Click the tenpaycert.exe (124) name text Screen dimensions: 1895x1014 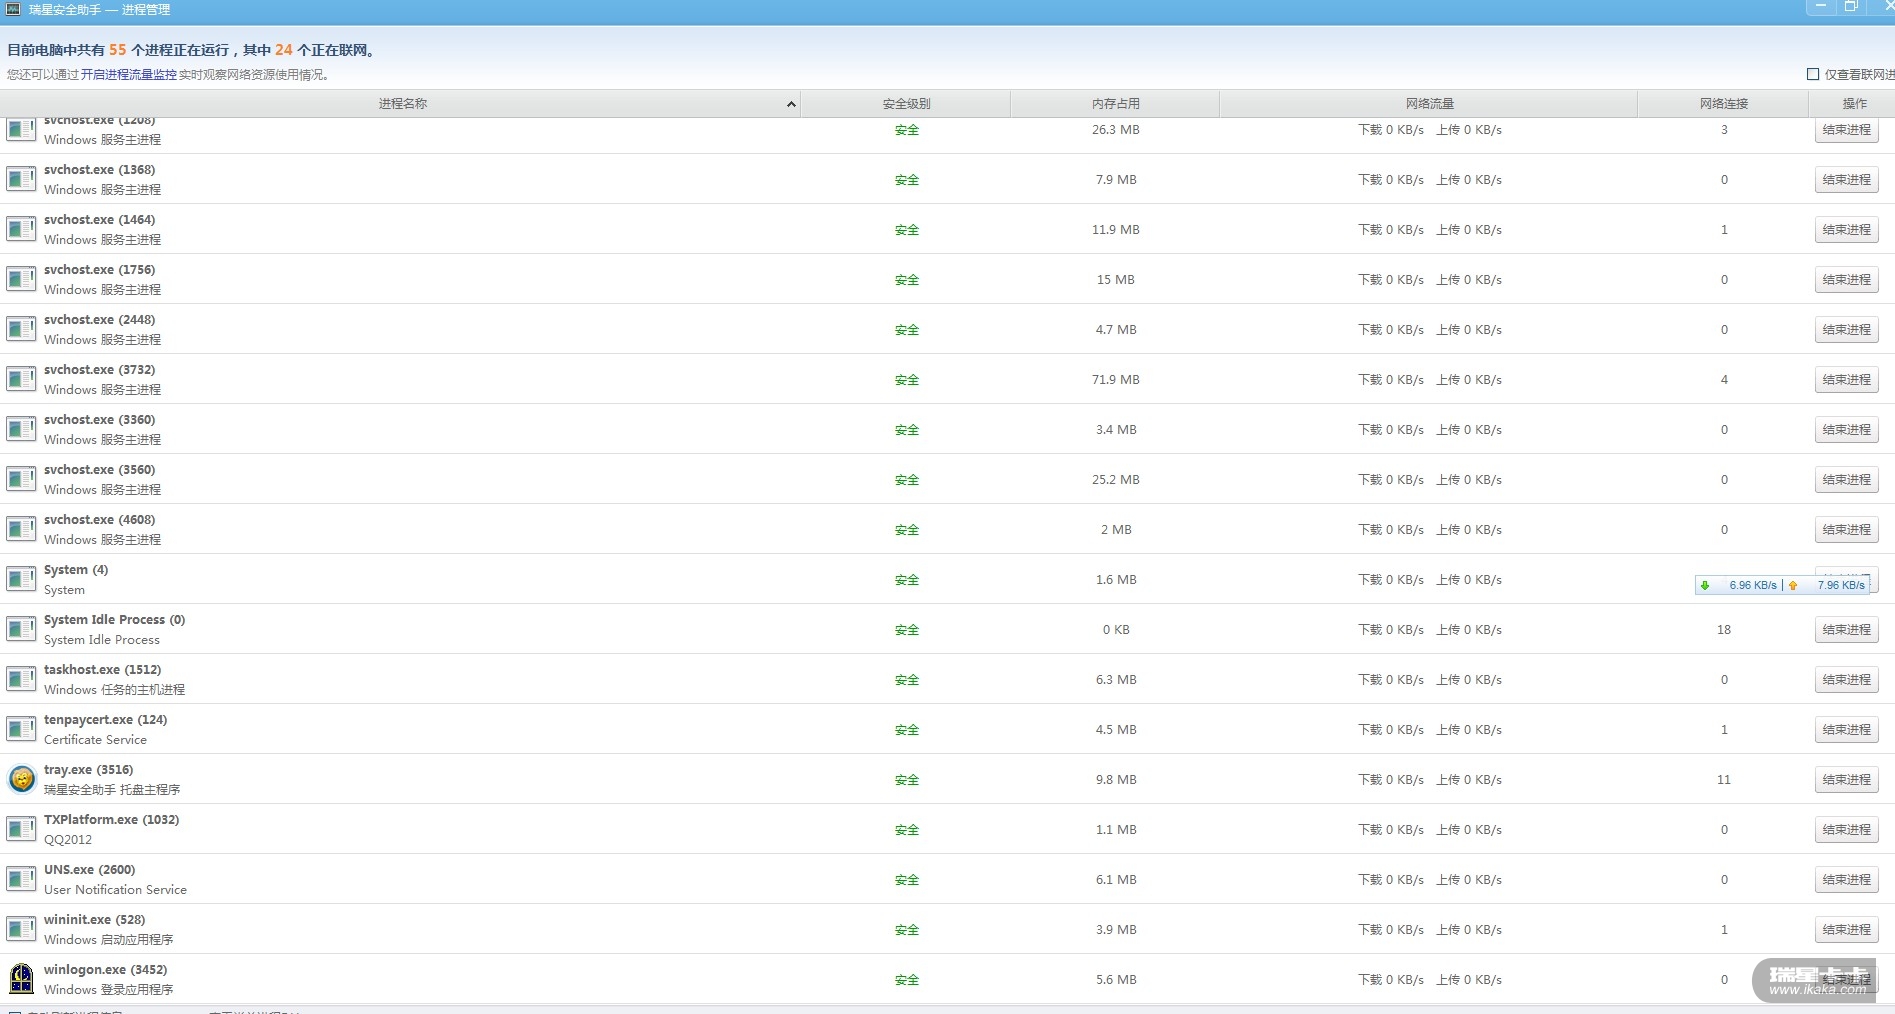105,719
